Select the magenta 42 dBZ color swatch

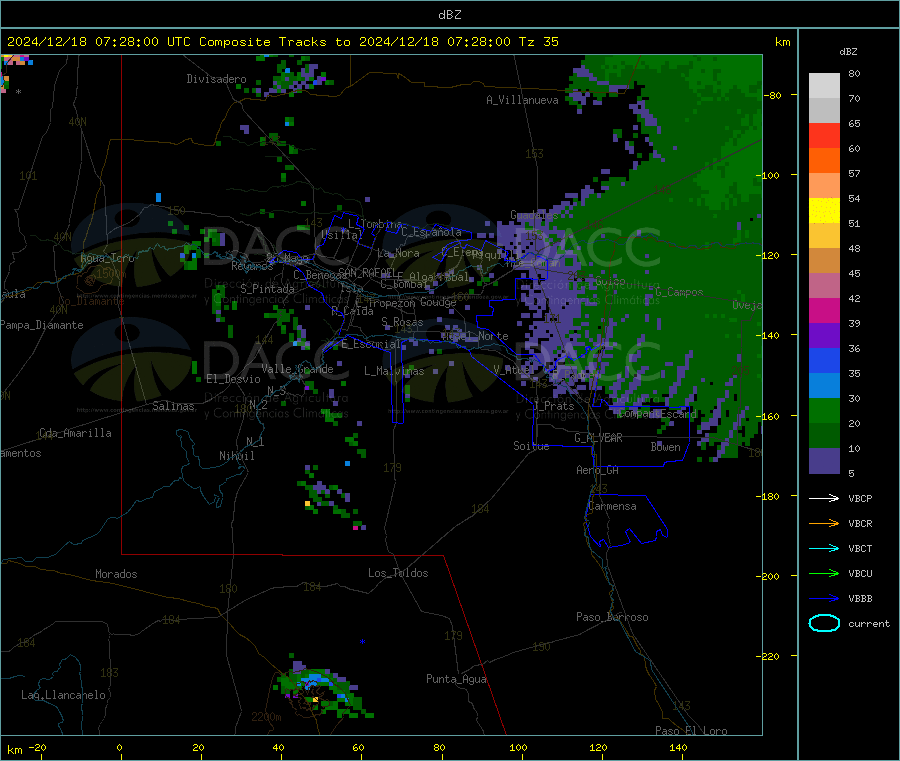pyautogui.click(x=824, y=310)
